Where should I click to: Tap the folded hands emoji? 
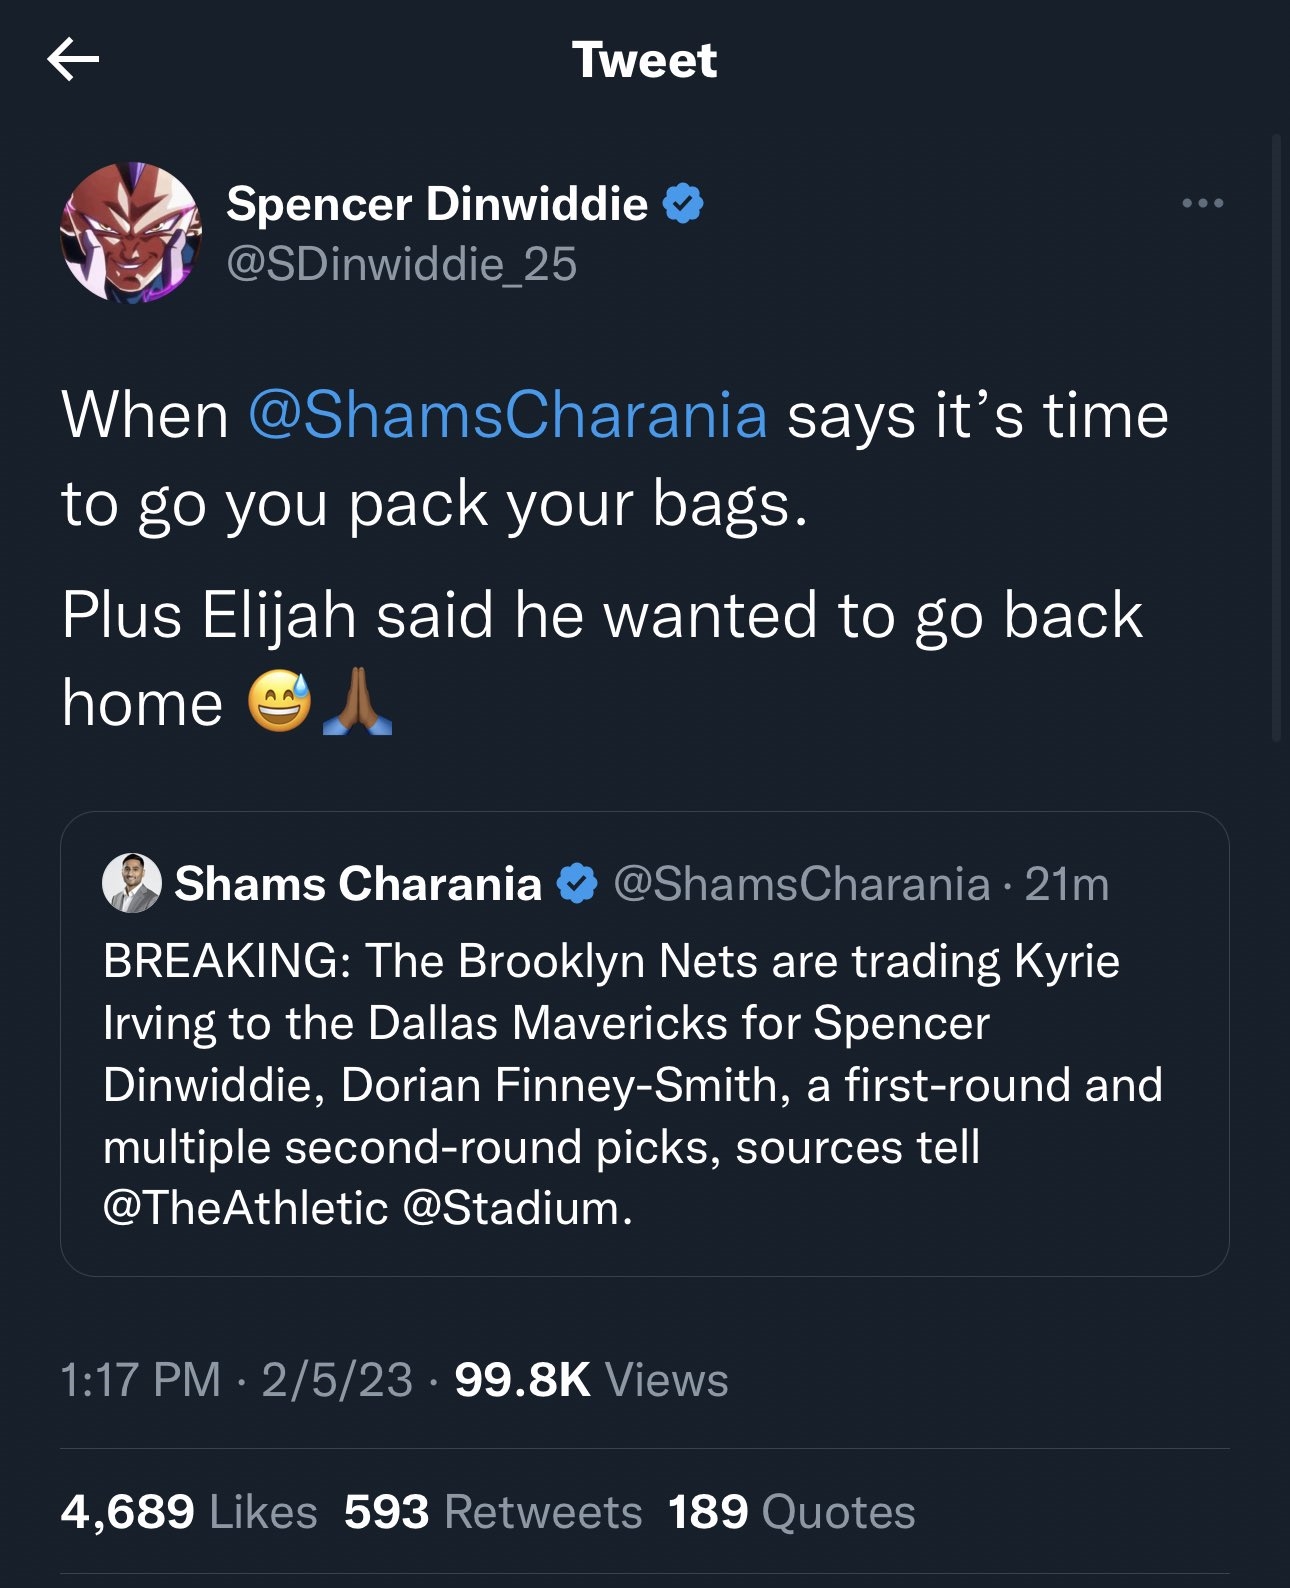pyautogui.click(x=357, y=702)
